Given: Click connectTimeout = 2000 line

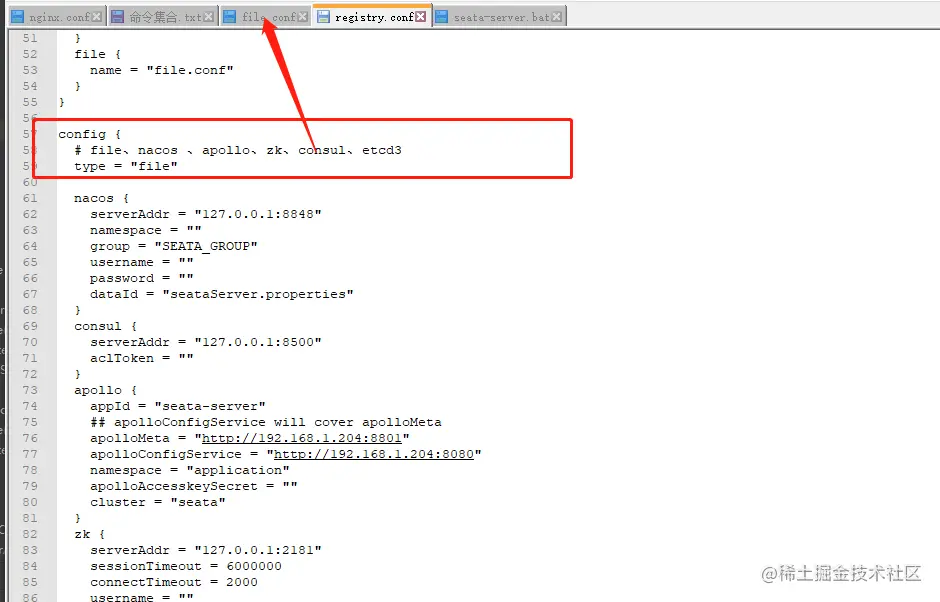Looking at the screenshot, I should point(174,582).
